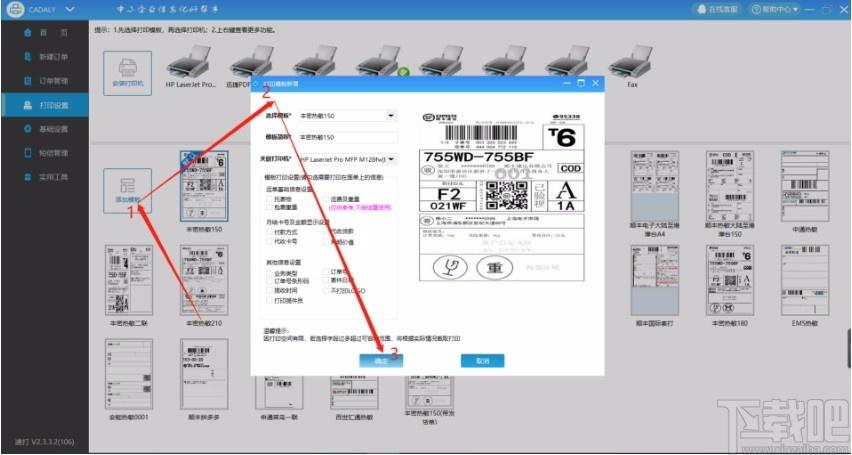Open 短信管理 in the sidebar

[45, 153]
